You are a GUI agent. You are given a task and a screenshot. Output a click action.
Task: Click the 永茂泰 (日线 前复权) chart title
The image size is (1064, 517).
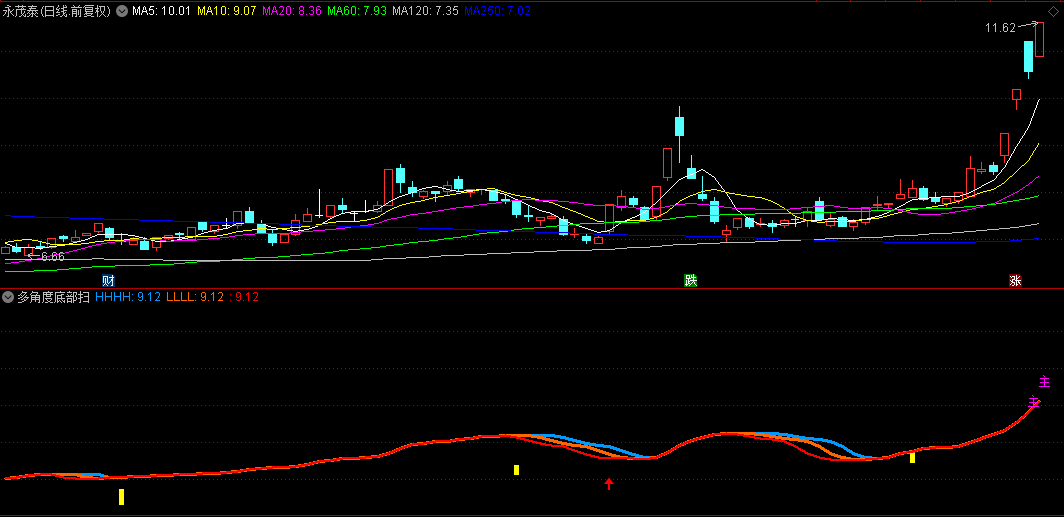click(56, 11)
